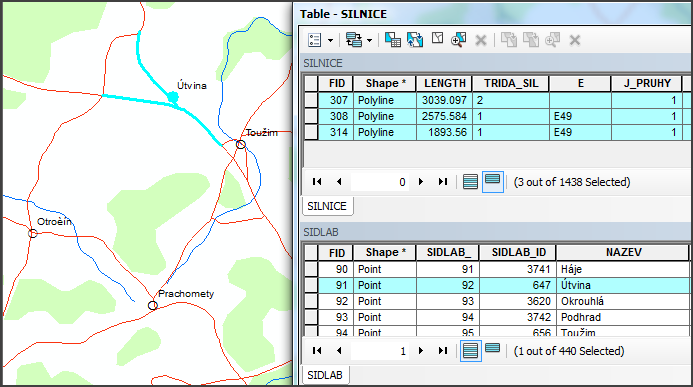Viewport: 693px width, 387px height.
Task: Select row header of Útvina record
Action: point(311,285)
